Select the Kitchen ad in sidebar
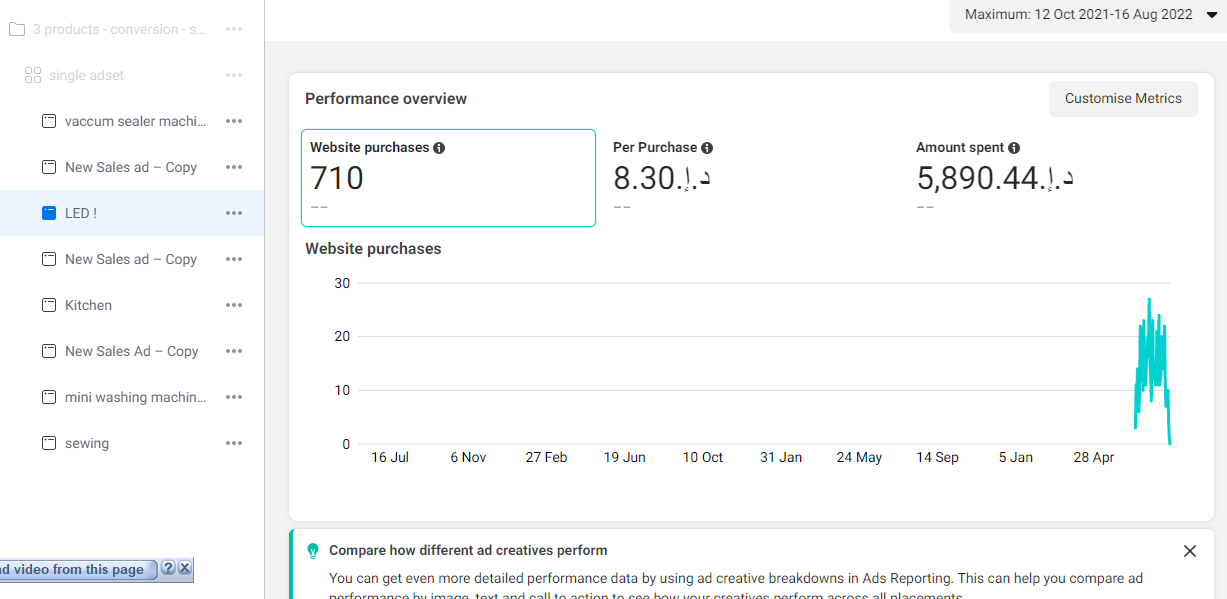 88,305
